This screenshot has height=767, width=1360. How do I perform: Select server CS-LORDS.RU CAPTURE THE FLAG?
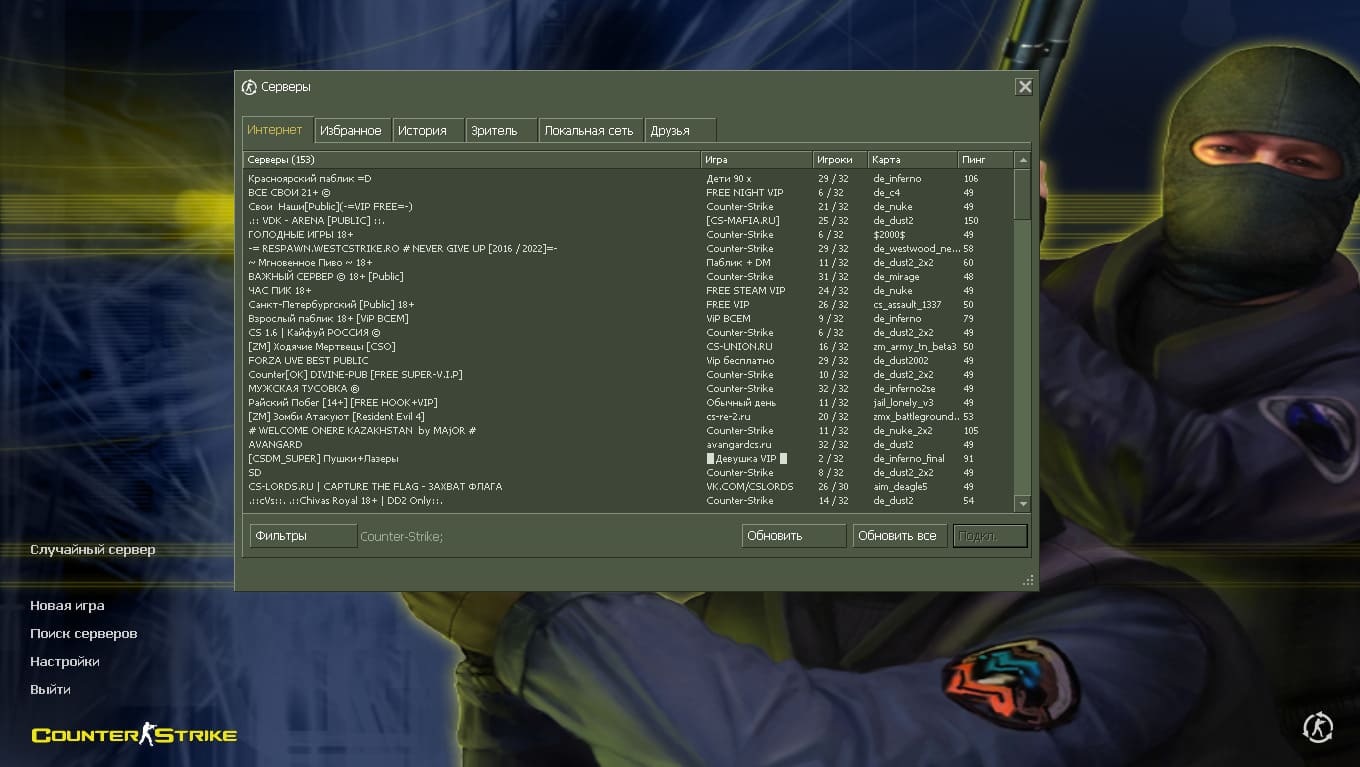point(629,487)
